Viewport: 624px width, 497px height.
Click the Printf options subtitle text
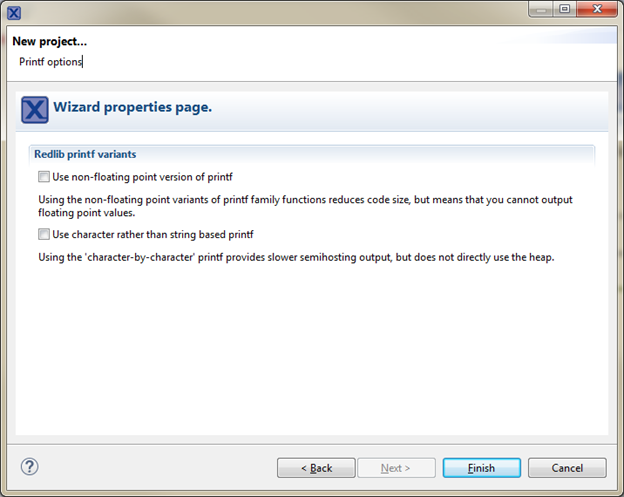(51, 61)
